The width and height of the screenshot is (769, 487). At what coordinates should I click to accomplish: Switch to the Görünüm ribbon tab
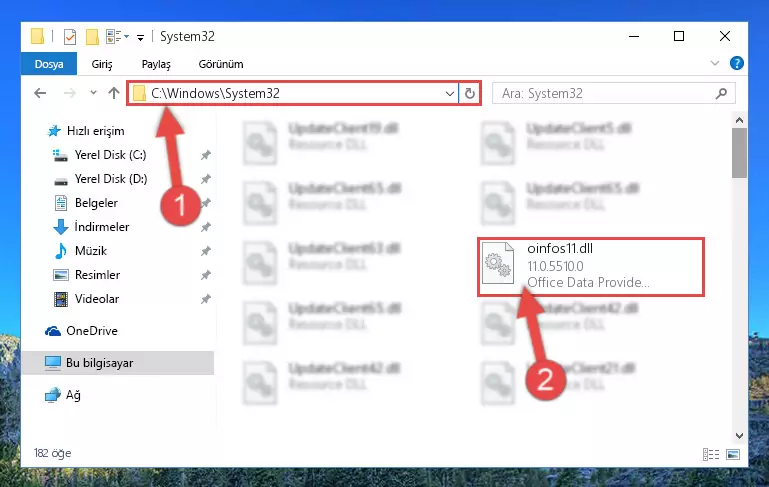click(x=221, y=64)
